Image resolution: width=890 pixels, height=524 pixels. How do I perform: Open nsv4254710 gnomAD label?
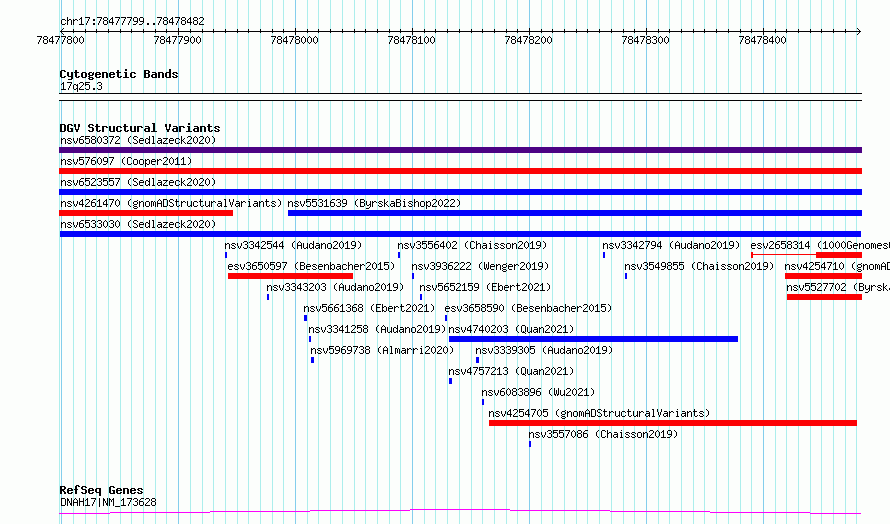pyautogui.click(x=837, y=266)
